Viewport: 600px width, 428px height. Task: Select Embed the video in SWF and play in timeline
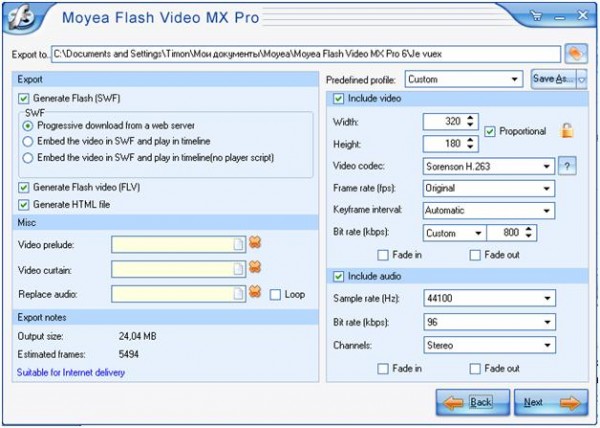click(27, 142)
